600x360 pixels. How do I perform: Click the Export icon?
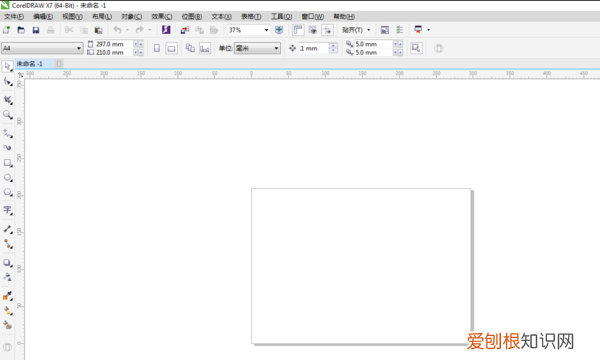(x=199, y=30)
